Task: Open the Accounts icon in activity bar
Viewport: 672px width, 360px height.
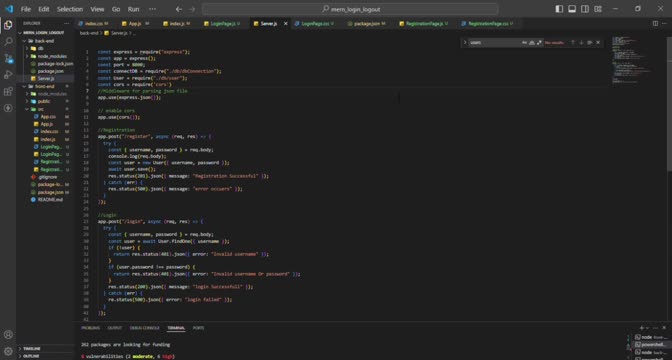Action: [8, 335]
